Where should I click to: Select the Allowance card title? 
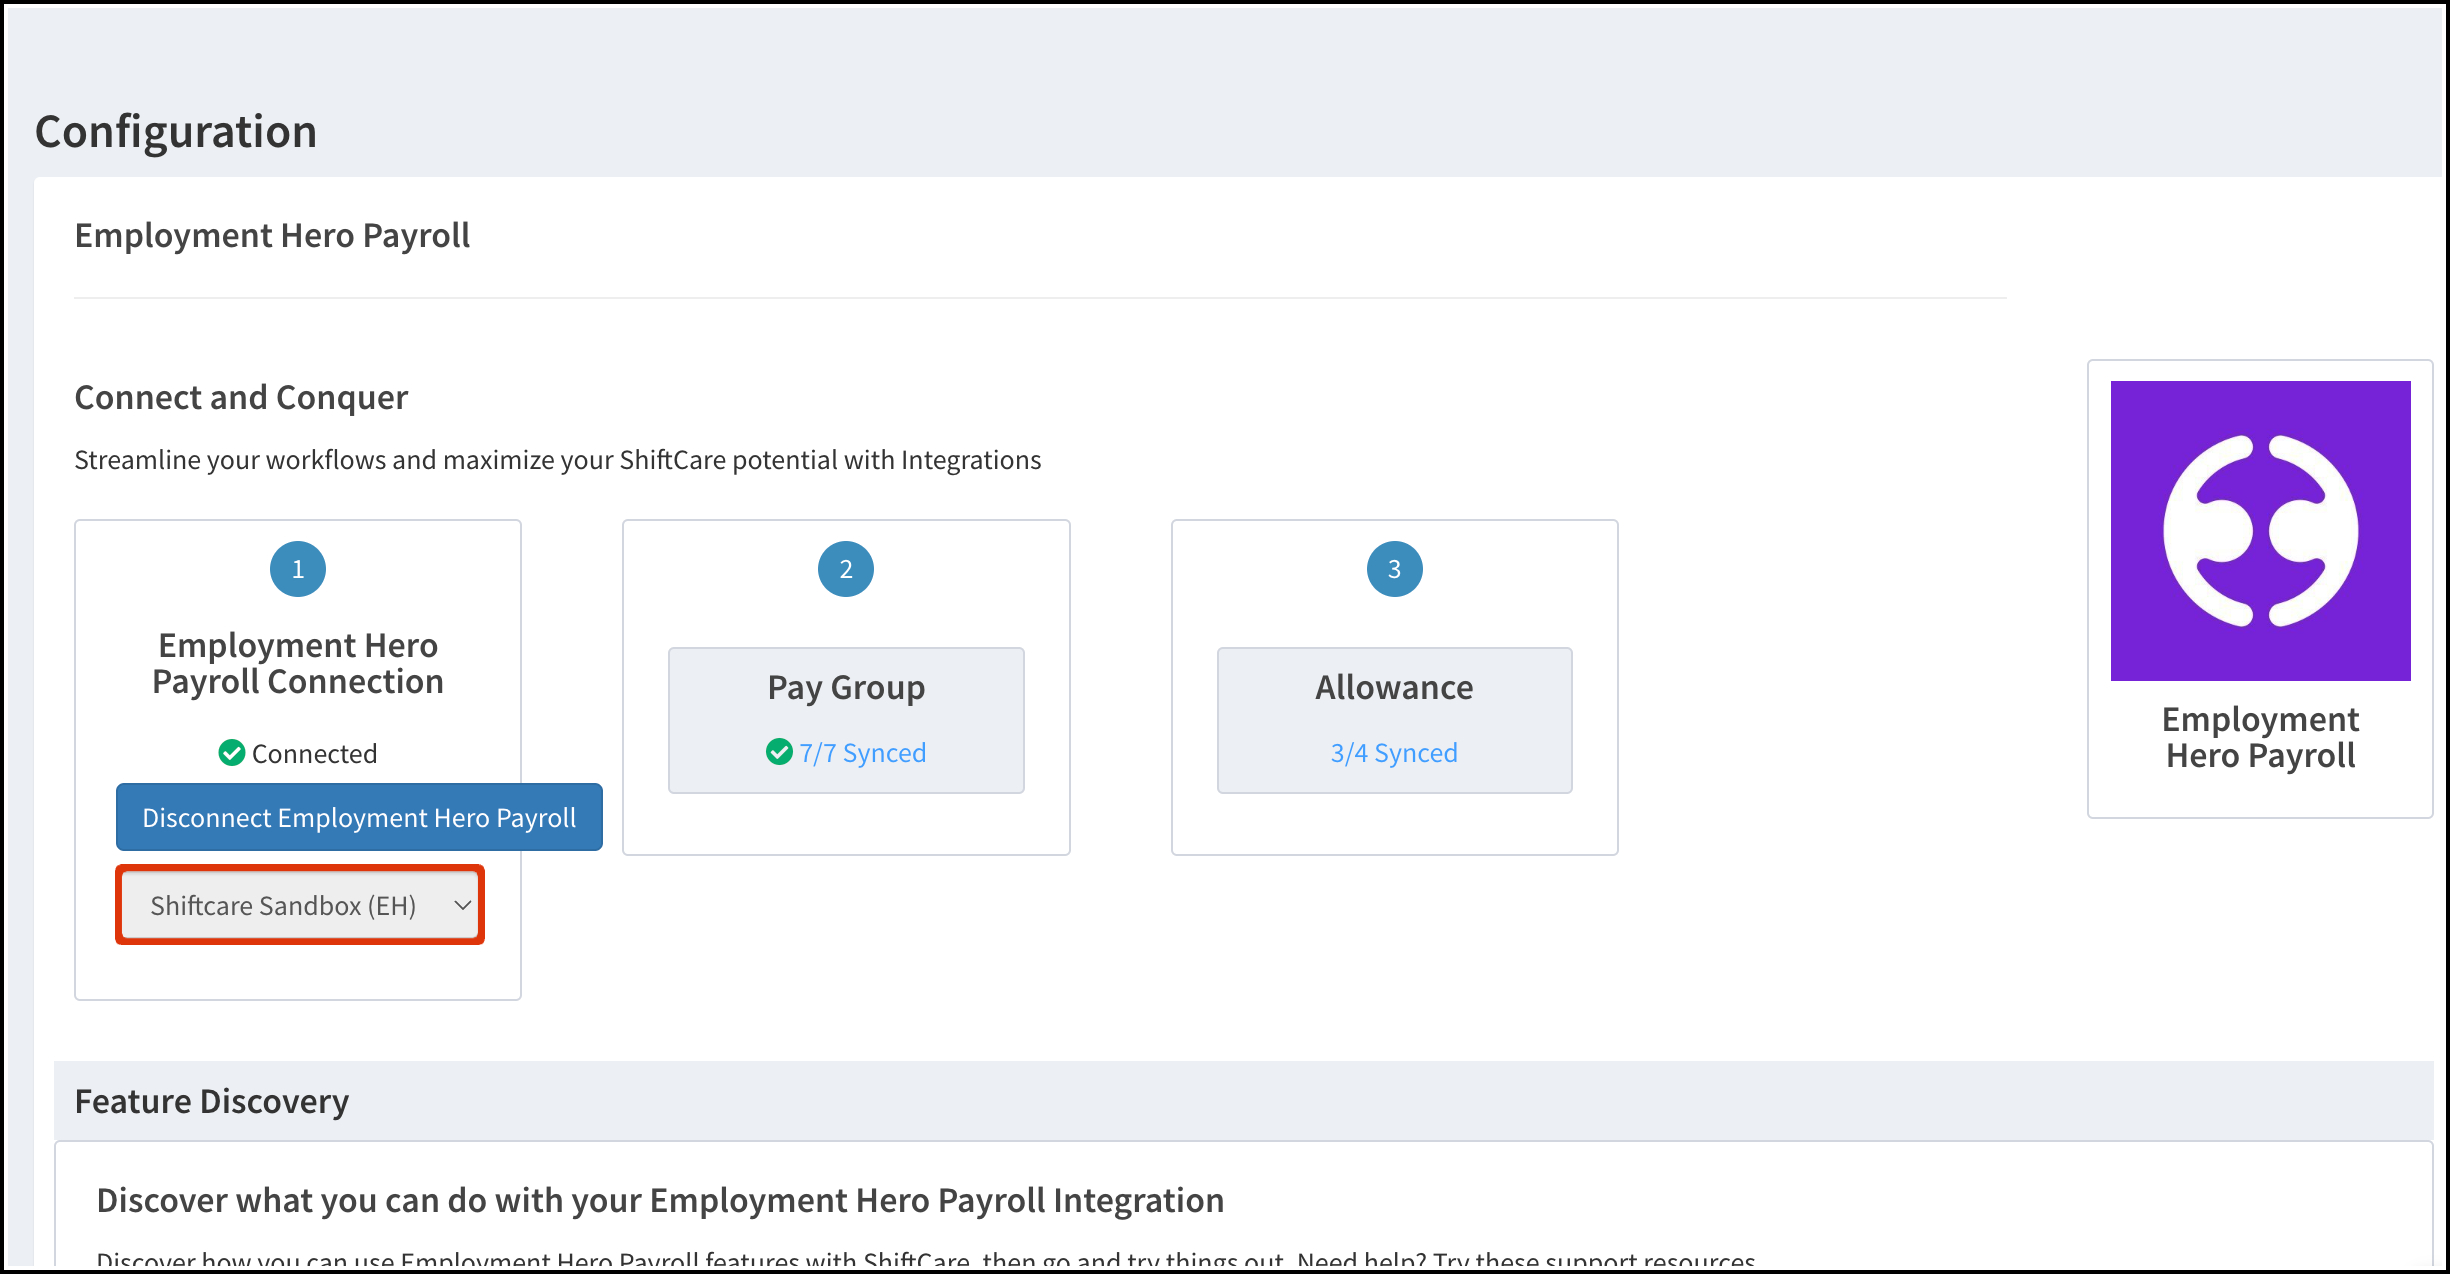1394,688
